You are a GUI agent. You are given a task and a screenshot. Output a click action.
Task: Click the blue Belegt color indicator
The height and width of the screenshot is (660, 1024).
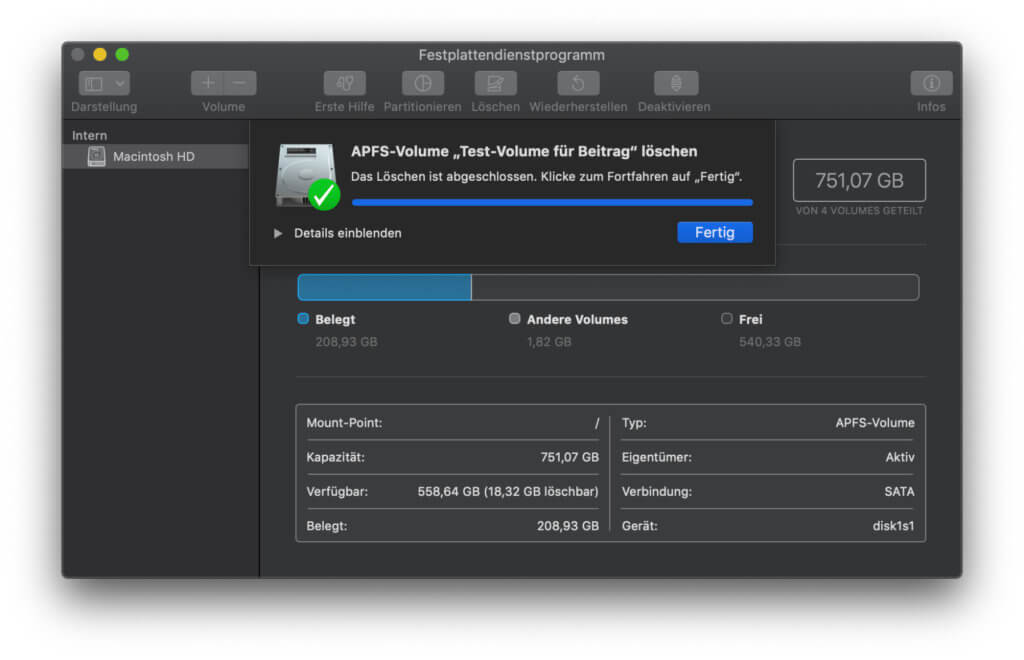(303, 319)
